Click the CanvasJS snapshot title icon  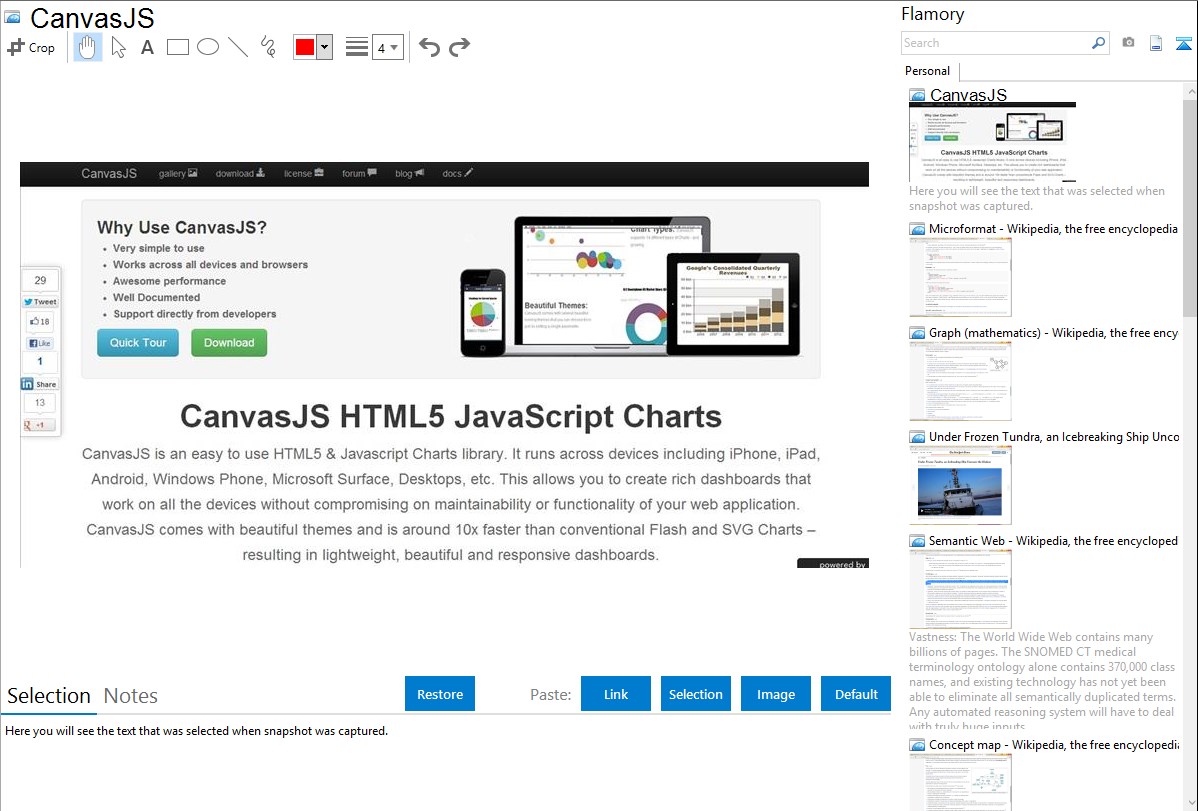12,17
